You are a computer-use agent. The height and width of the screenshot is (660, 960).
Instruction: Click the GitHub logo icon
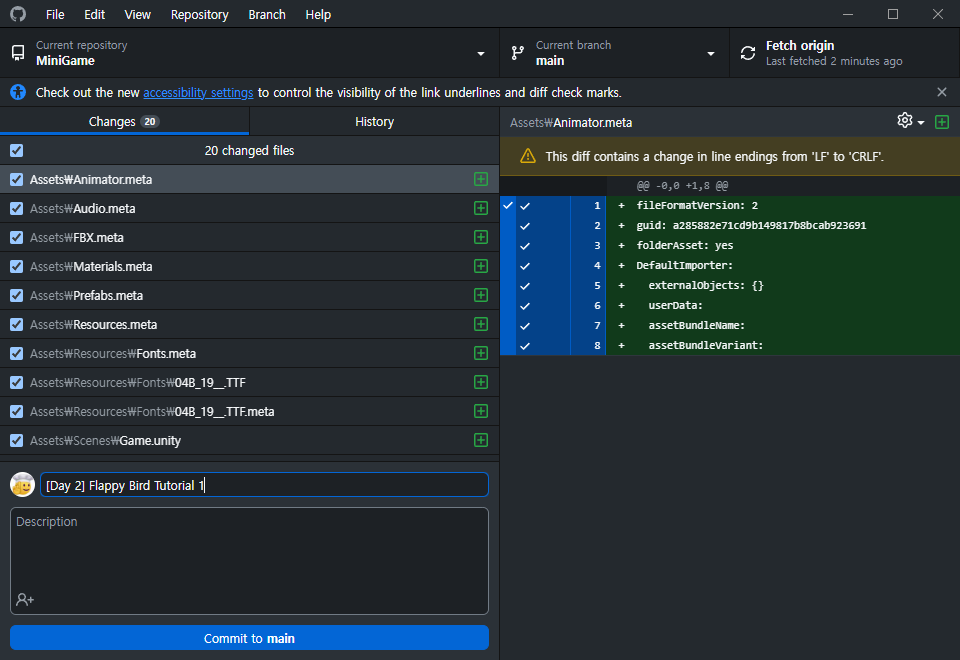point(18,14)
